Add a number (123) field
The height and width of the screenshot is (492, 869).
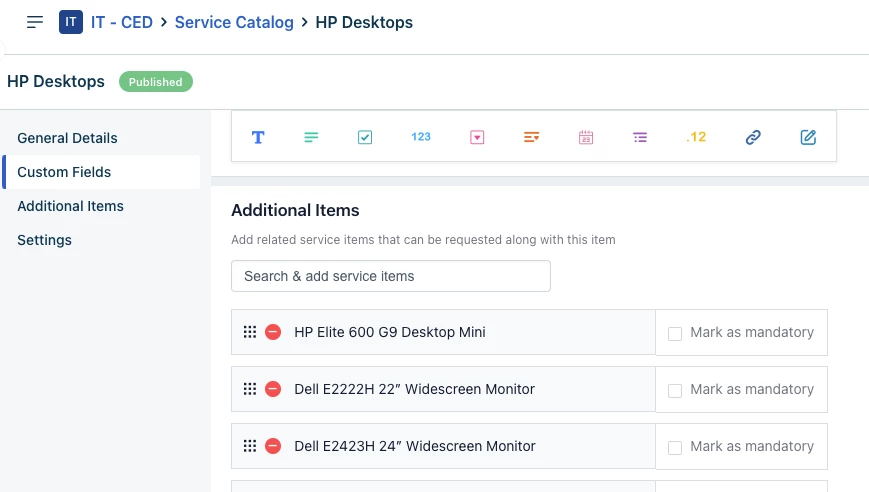(x=421, y=137)
